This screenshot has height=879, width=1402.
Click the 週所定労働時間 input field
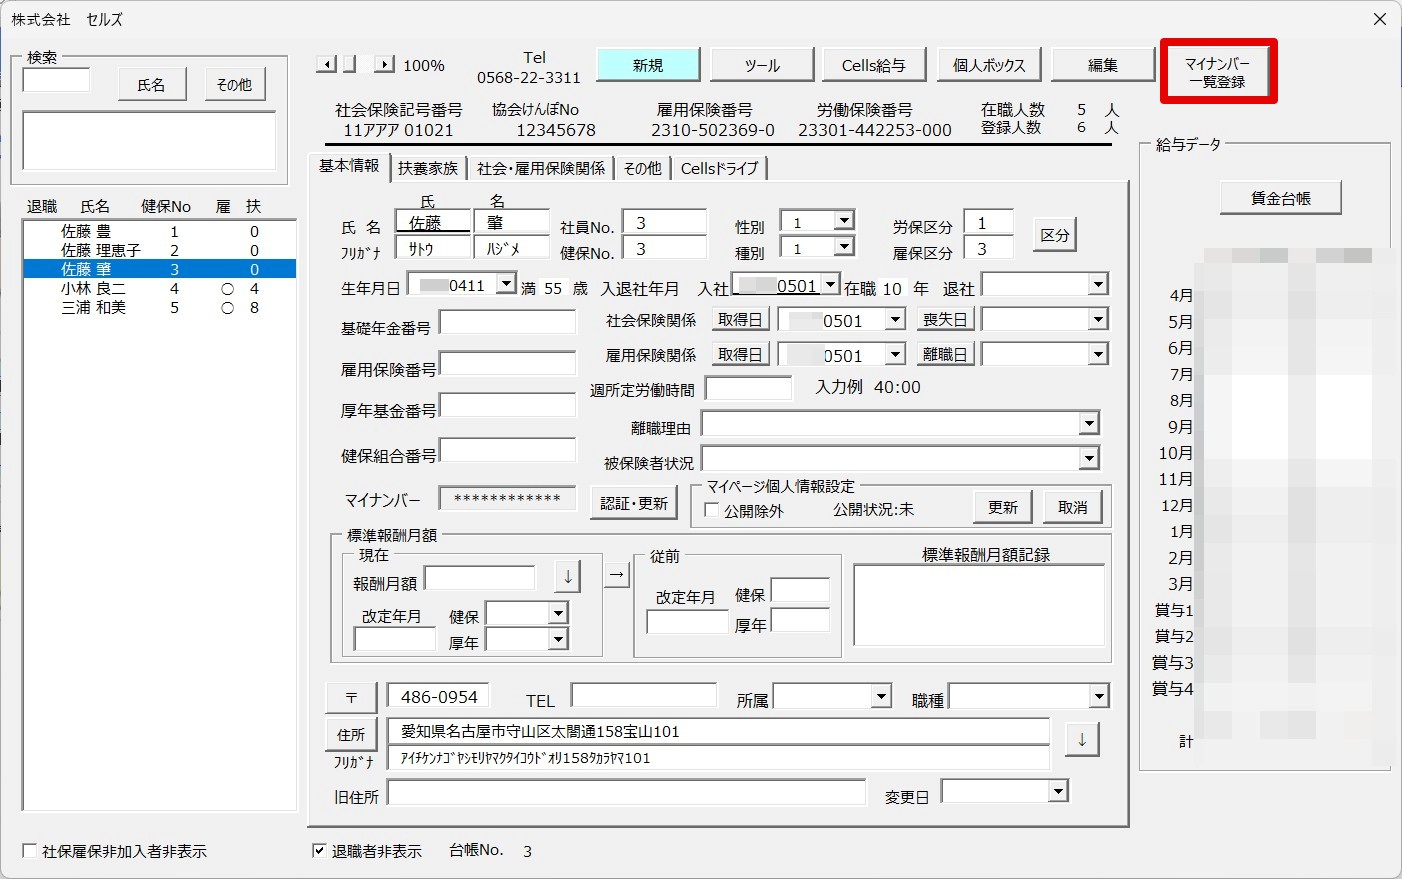[749, 389]
